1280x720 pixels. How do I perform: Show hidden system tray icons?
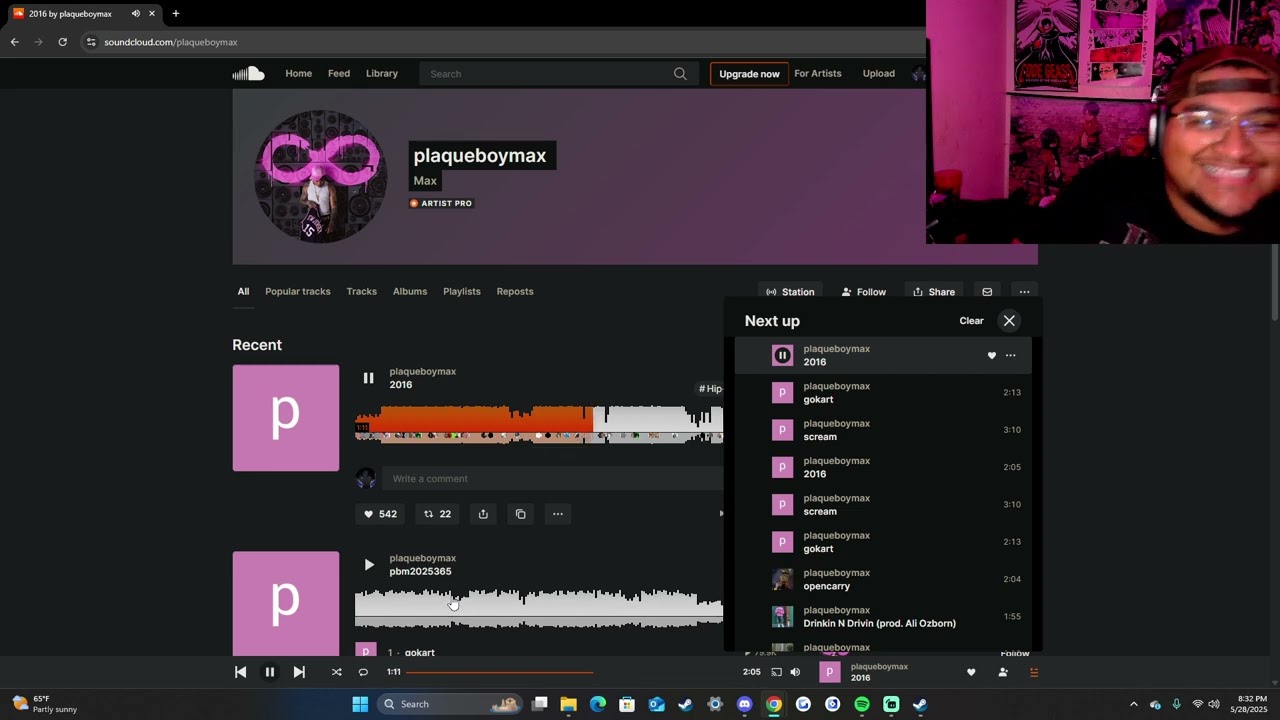(x=1133, y=704)
